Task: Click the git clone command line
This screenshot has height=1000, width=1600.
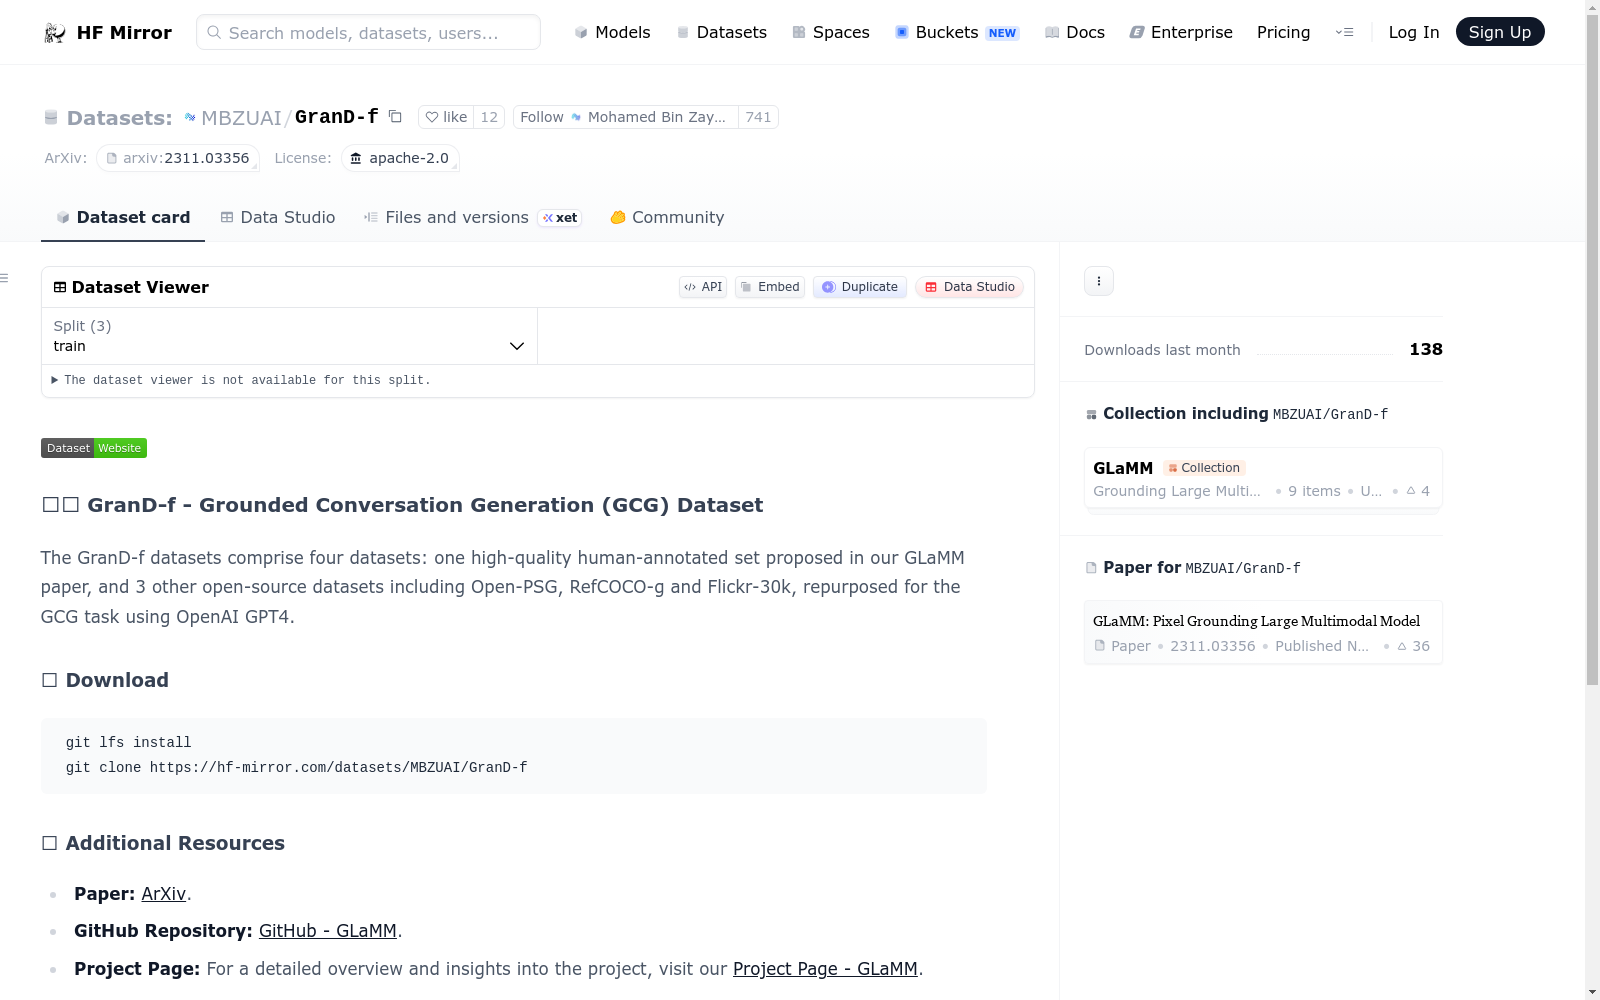Action: [x=297, y=768]
